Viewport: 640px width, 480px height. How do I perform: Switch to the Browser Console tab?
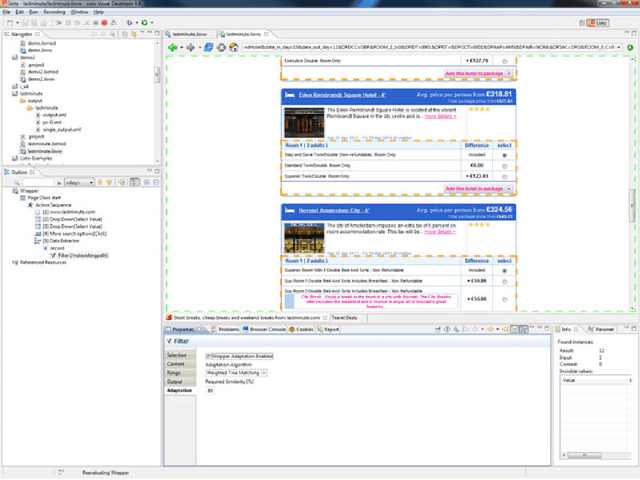pos(265,328)
